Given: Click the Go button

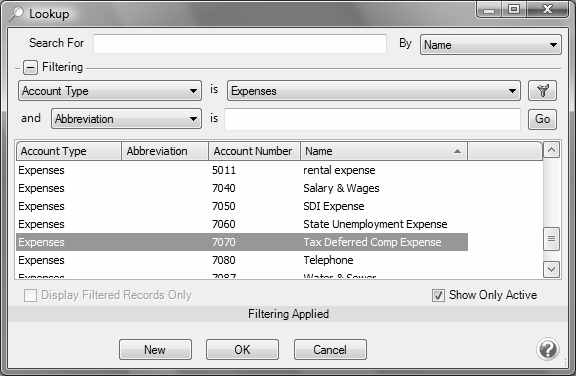Looking at the screenshot, I should click(x=542, y=119).
